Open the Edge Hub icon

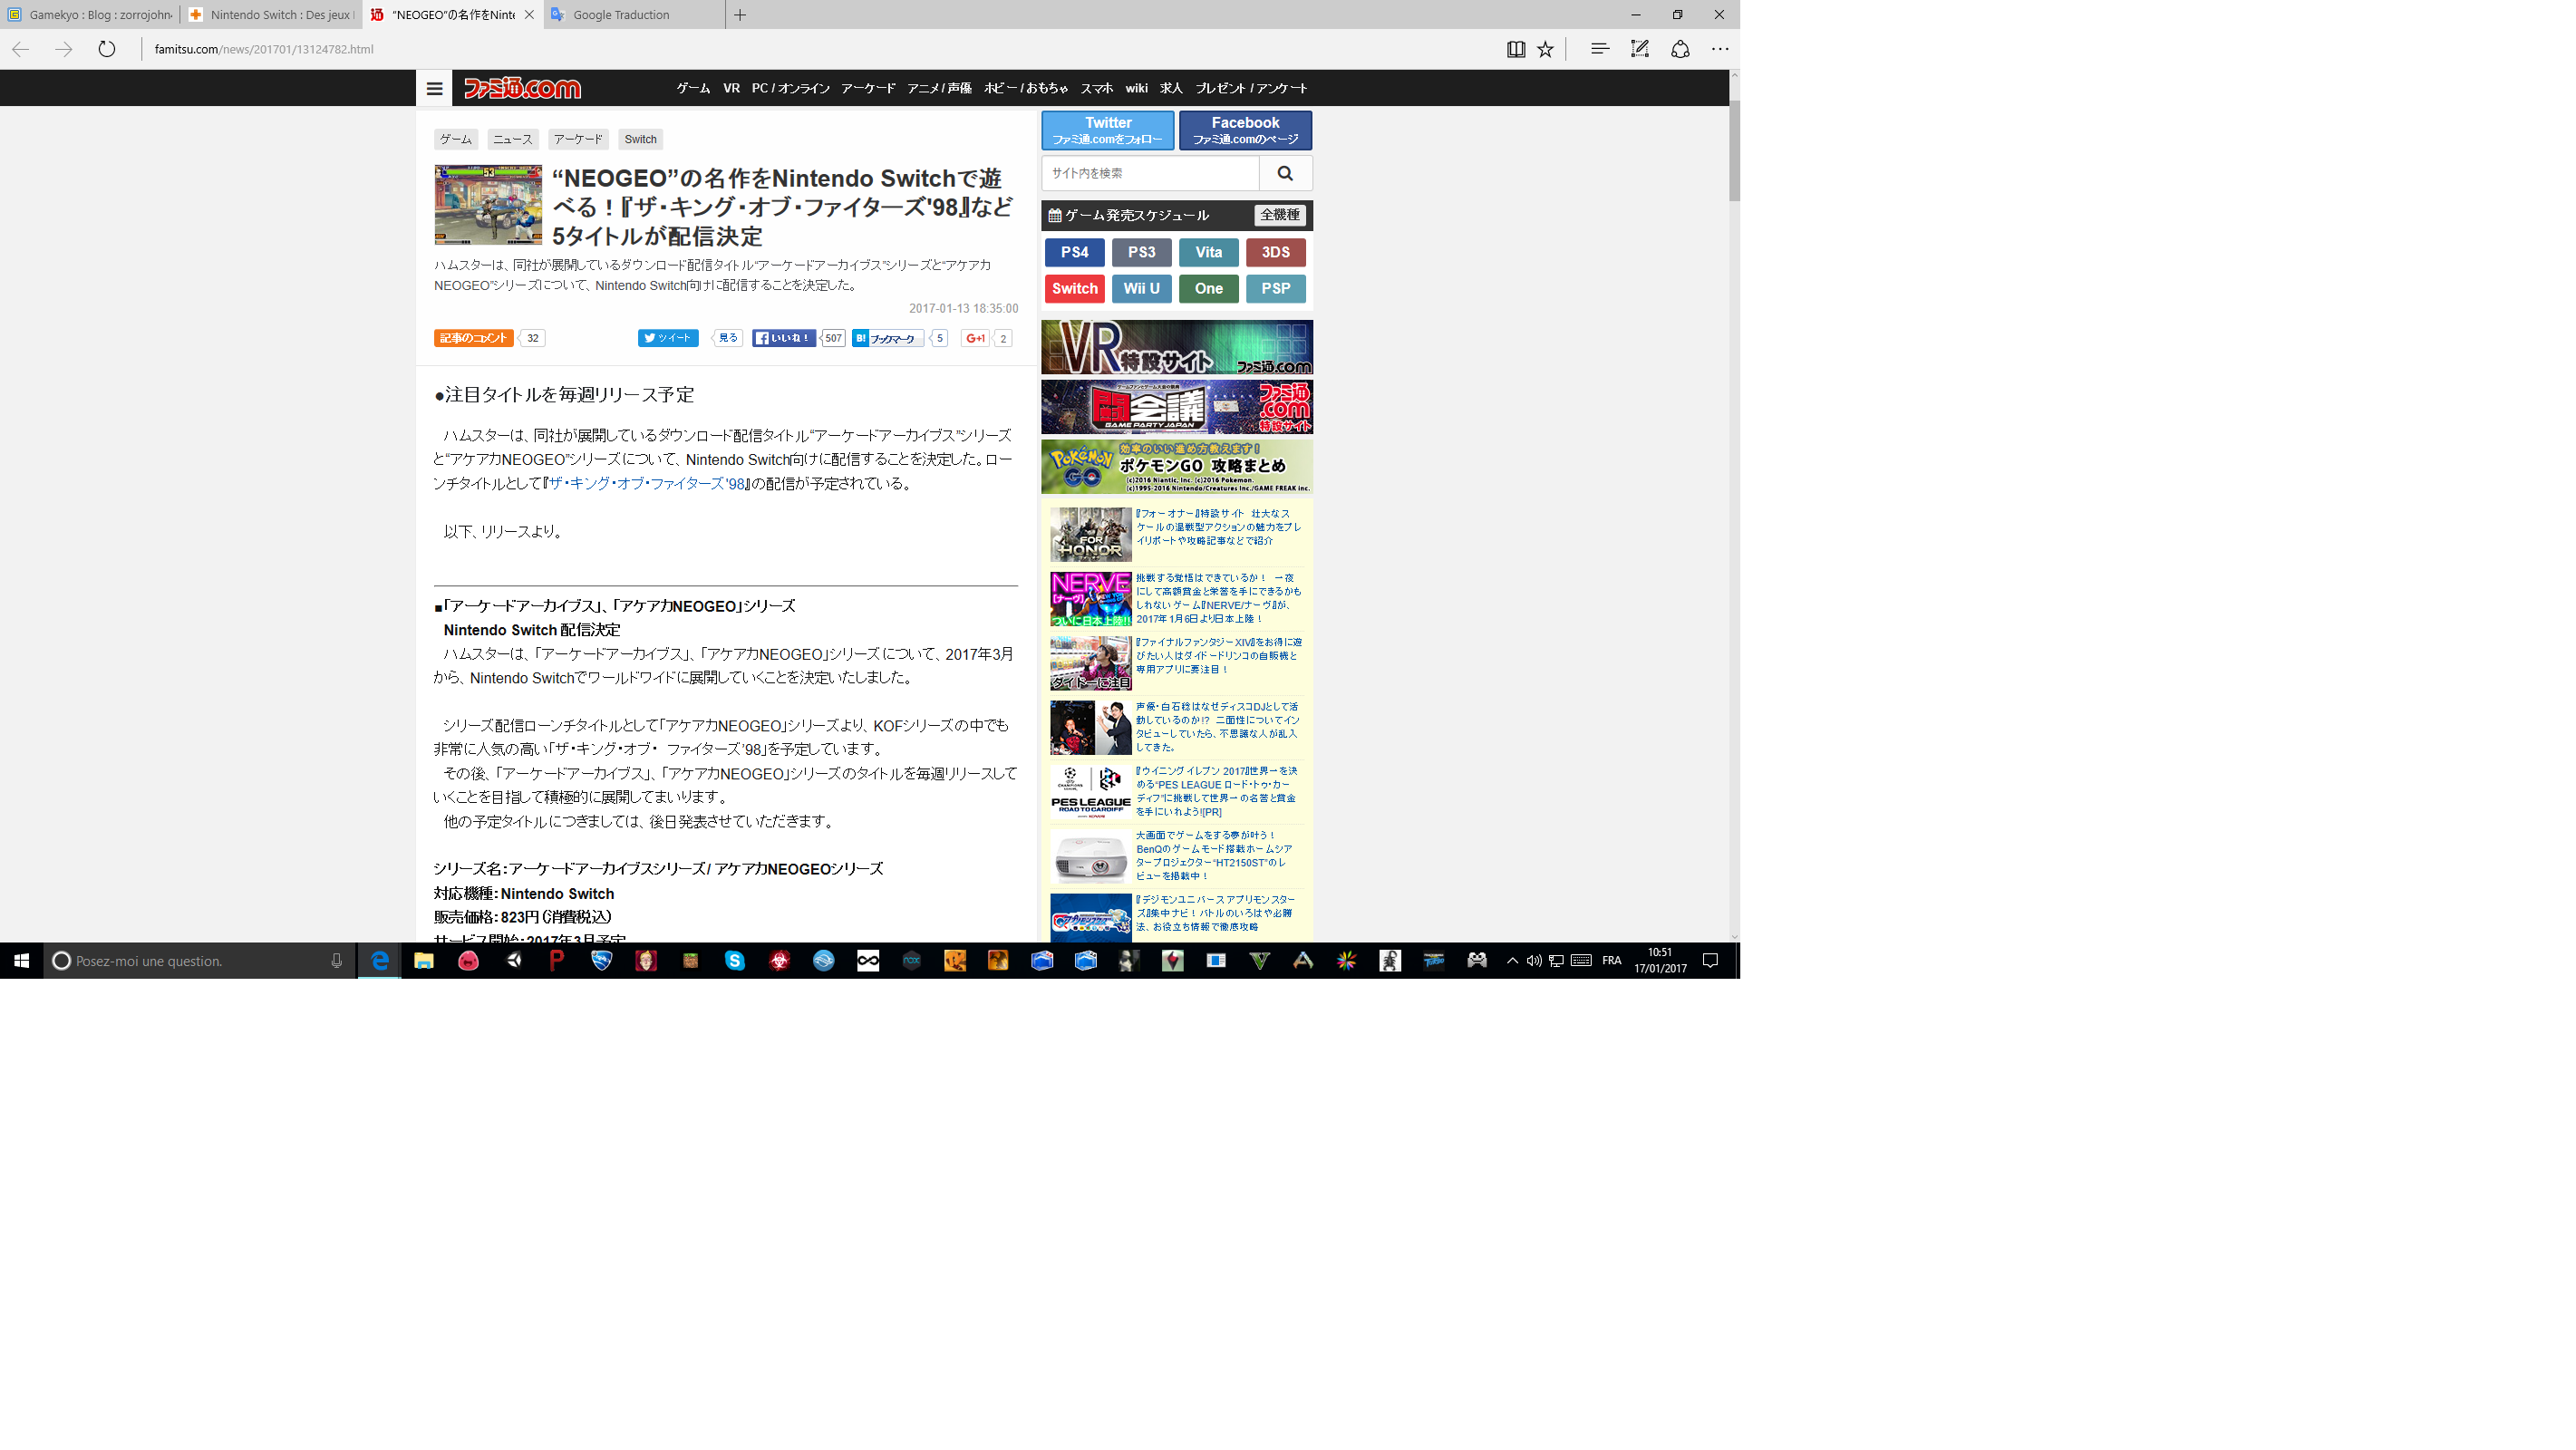click(x=1599, y=49)
